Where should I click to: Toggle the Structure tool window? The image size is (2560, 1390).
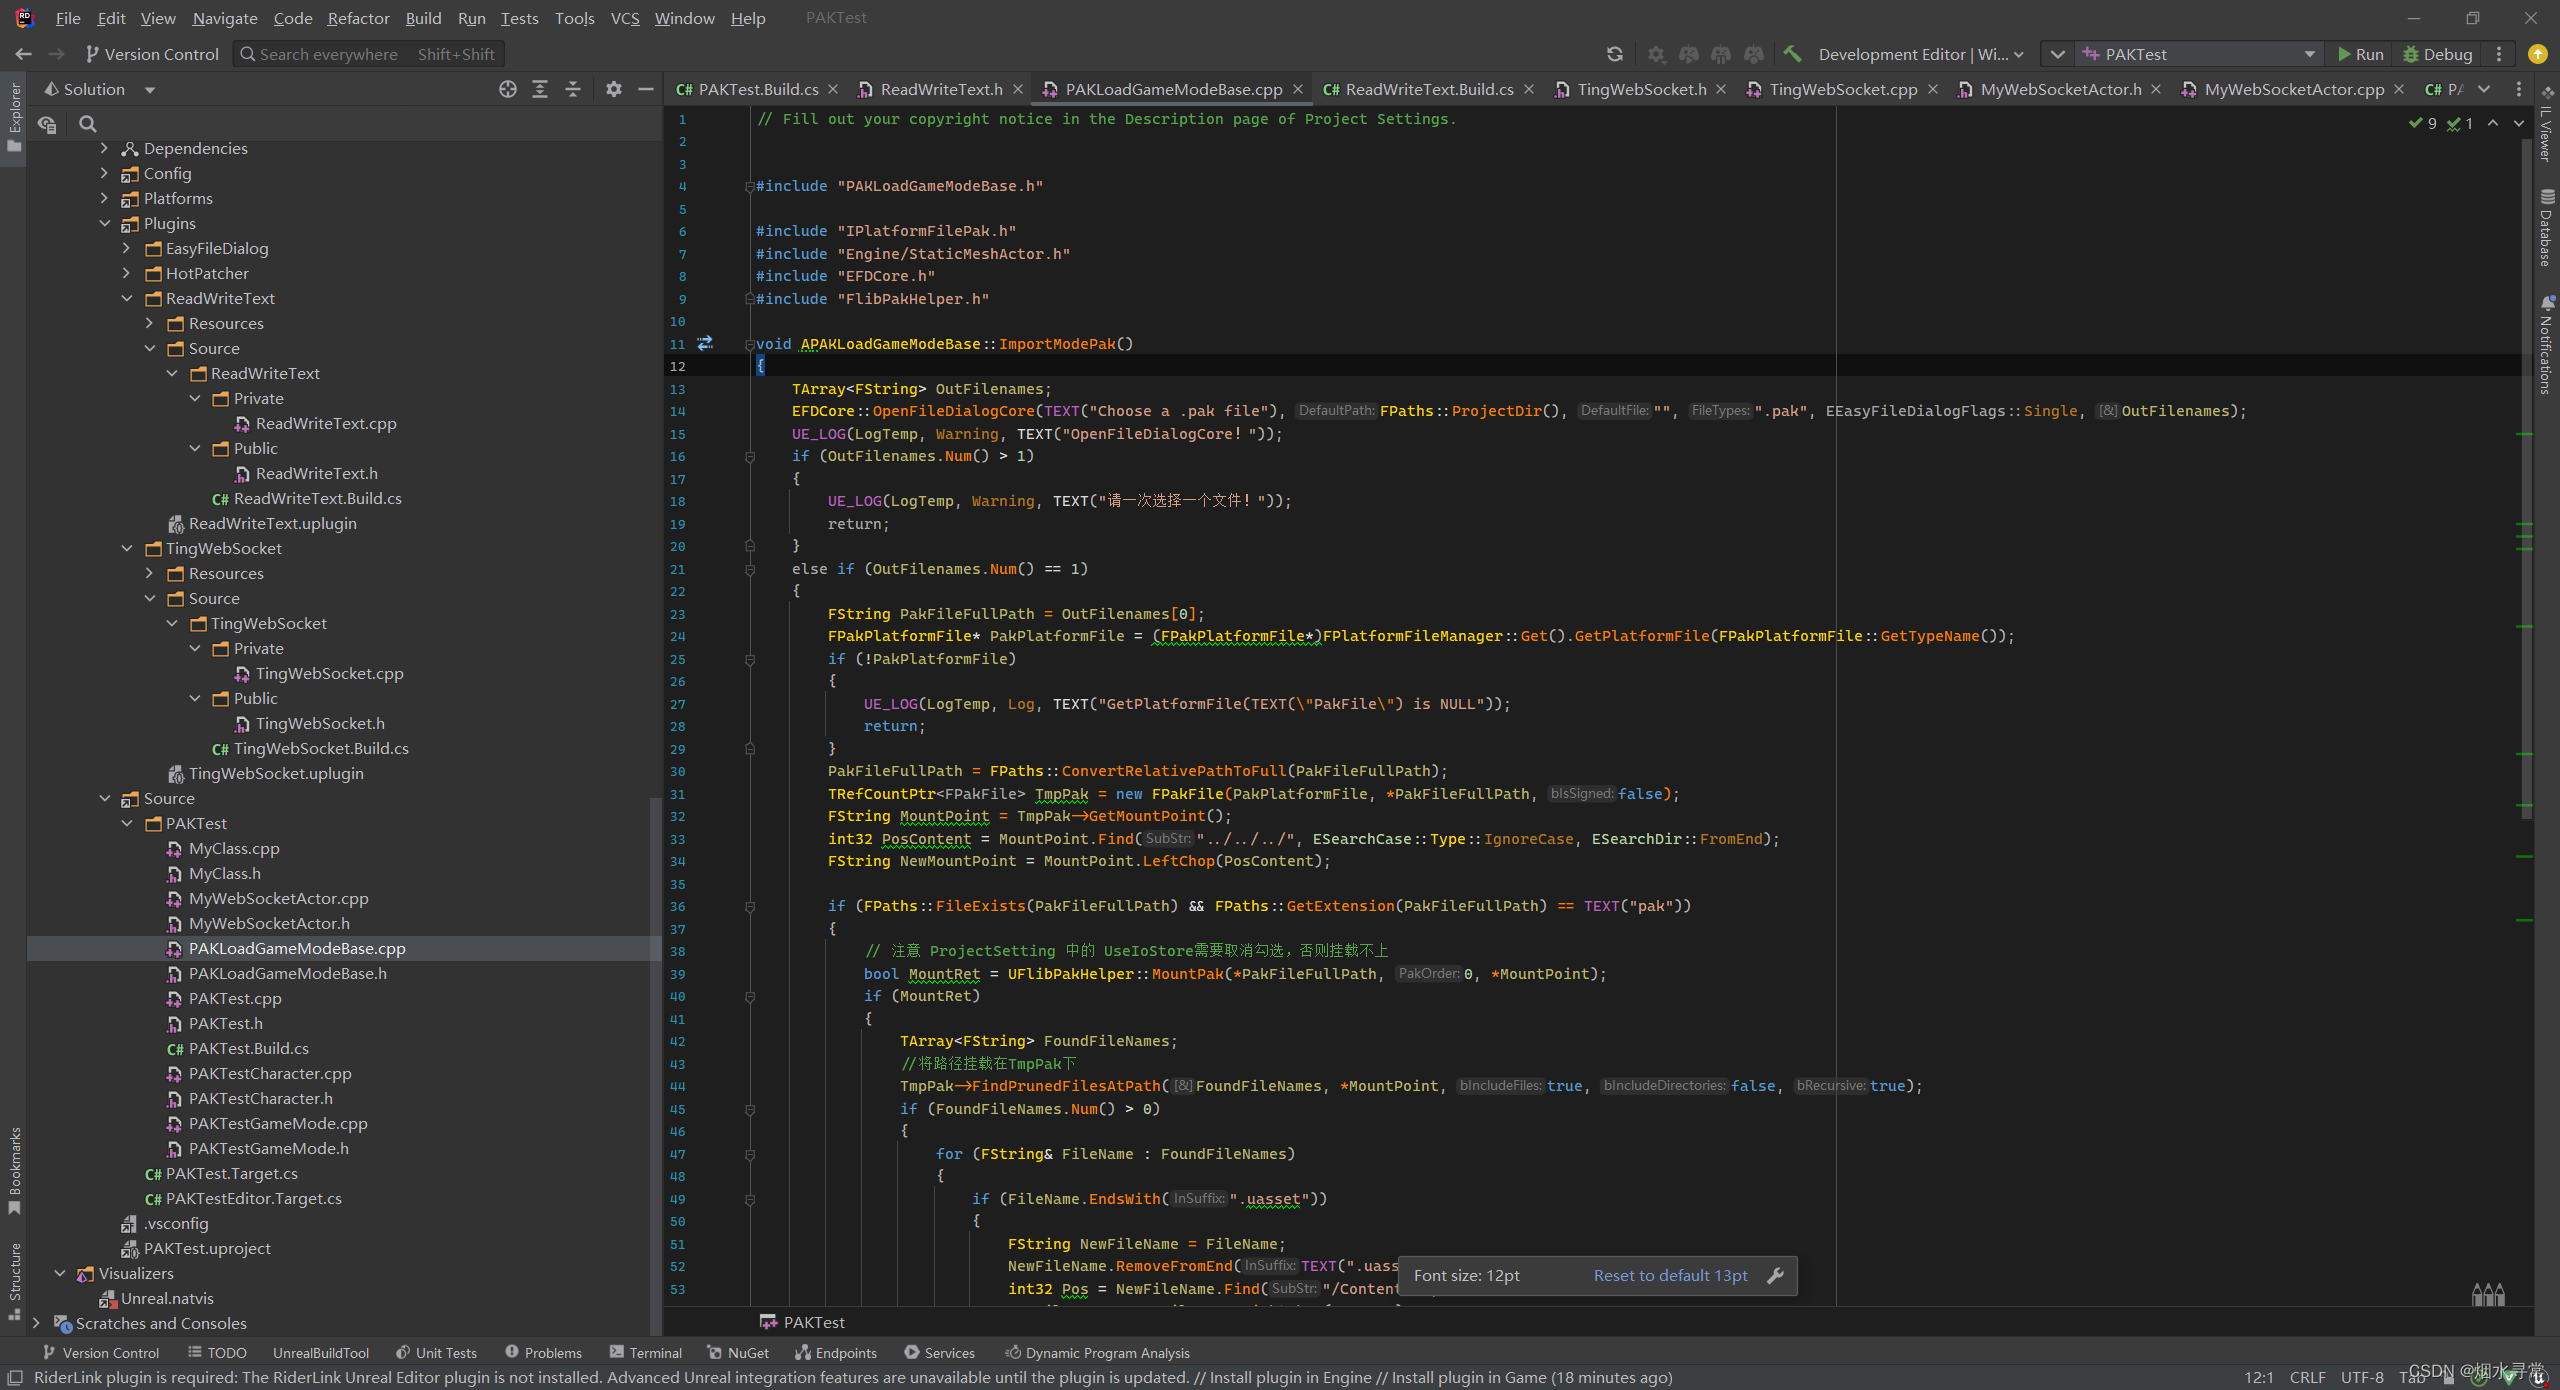[x=14, y=1280]
